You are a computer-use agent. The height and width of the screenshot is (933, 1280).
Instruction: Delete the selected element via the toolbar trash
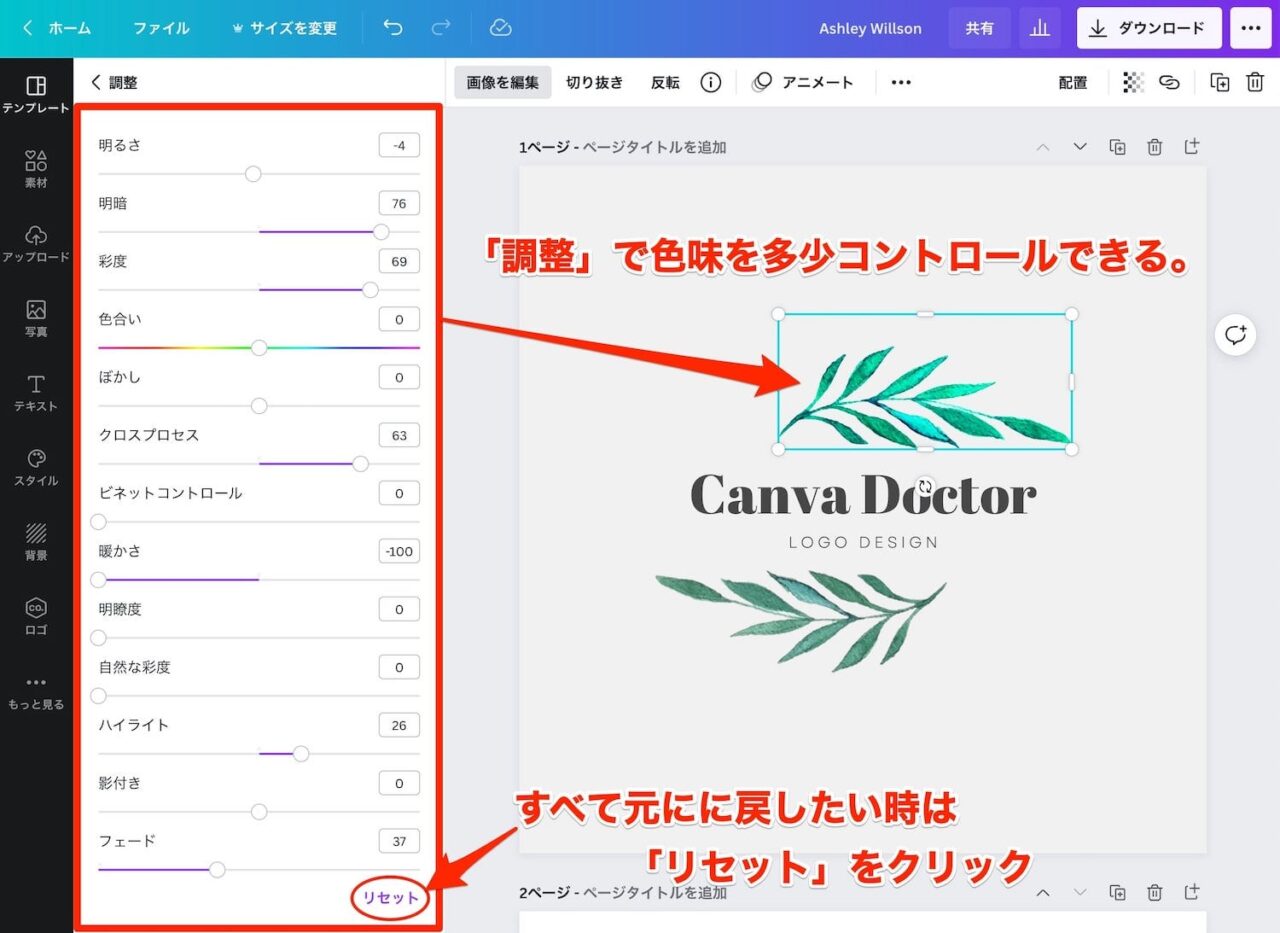pyautogui.click(x=1255, y=82)
